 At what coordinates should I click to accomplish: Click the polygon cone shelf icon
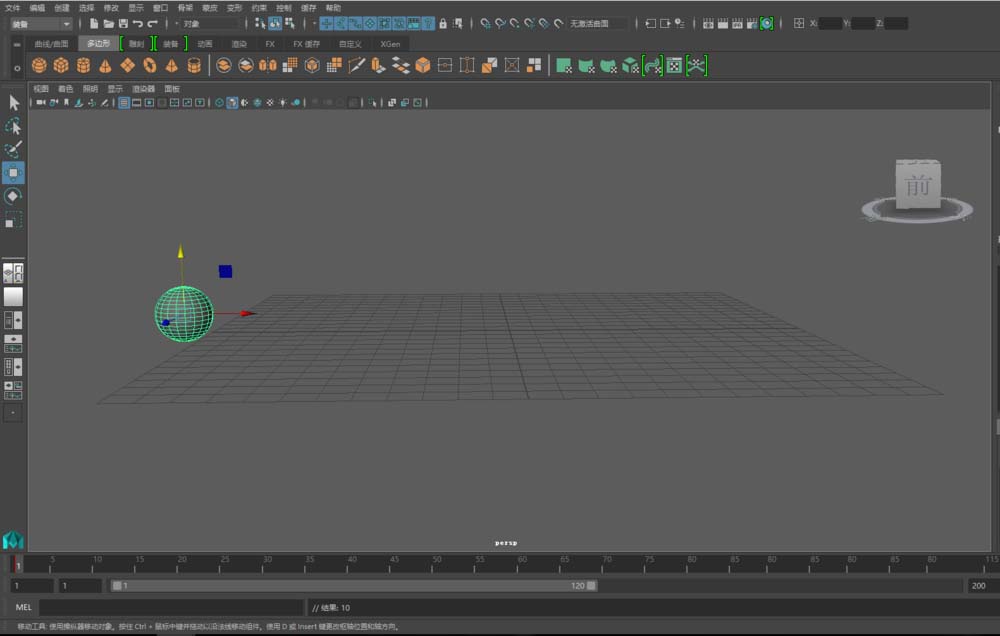tap(105, 66)
